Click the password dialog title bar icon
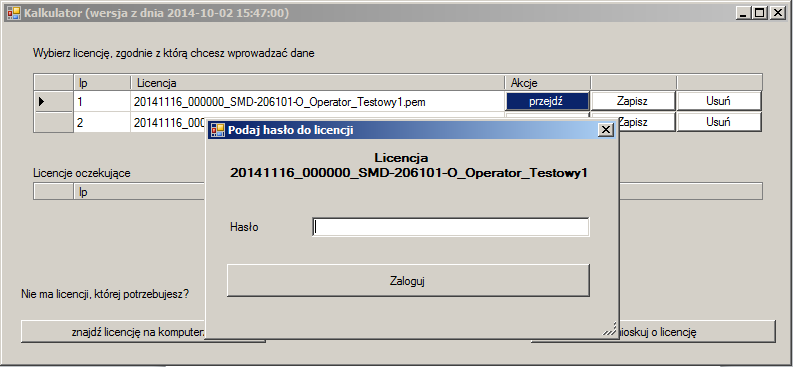This screenshot has width=793, height=367. click(217, 130)
